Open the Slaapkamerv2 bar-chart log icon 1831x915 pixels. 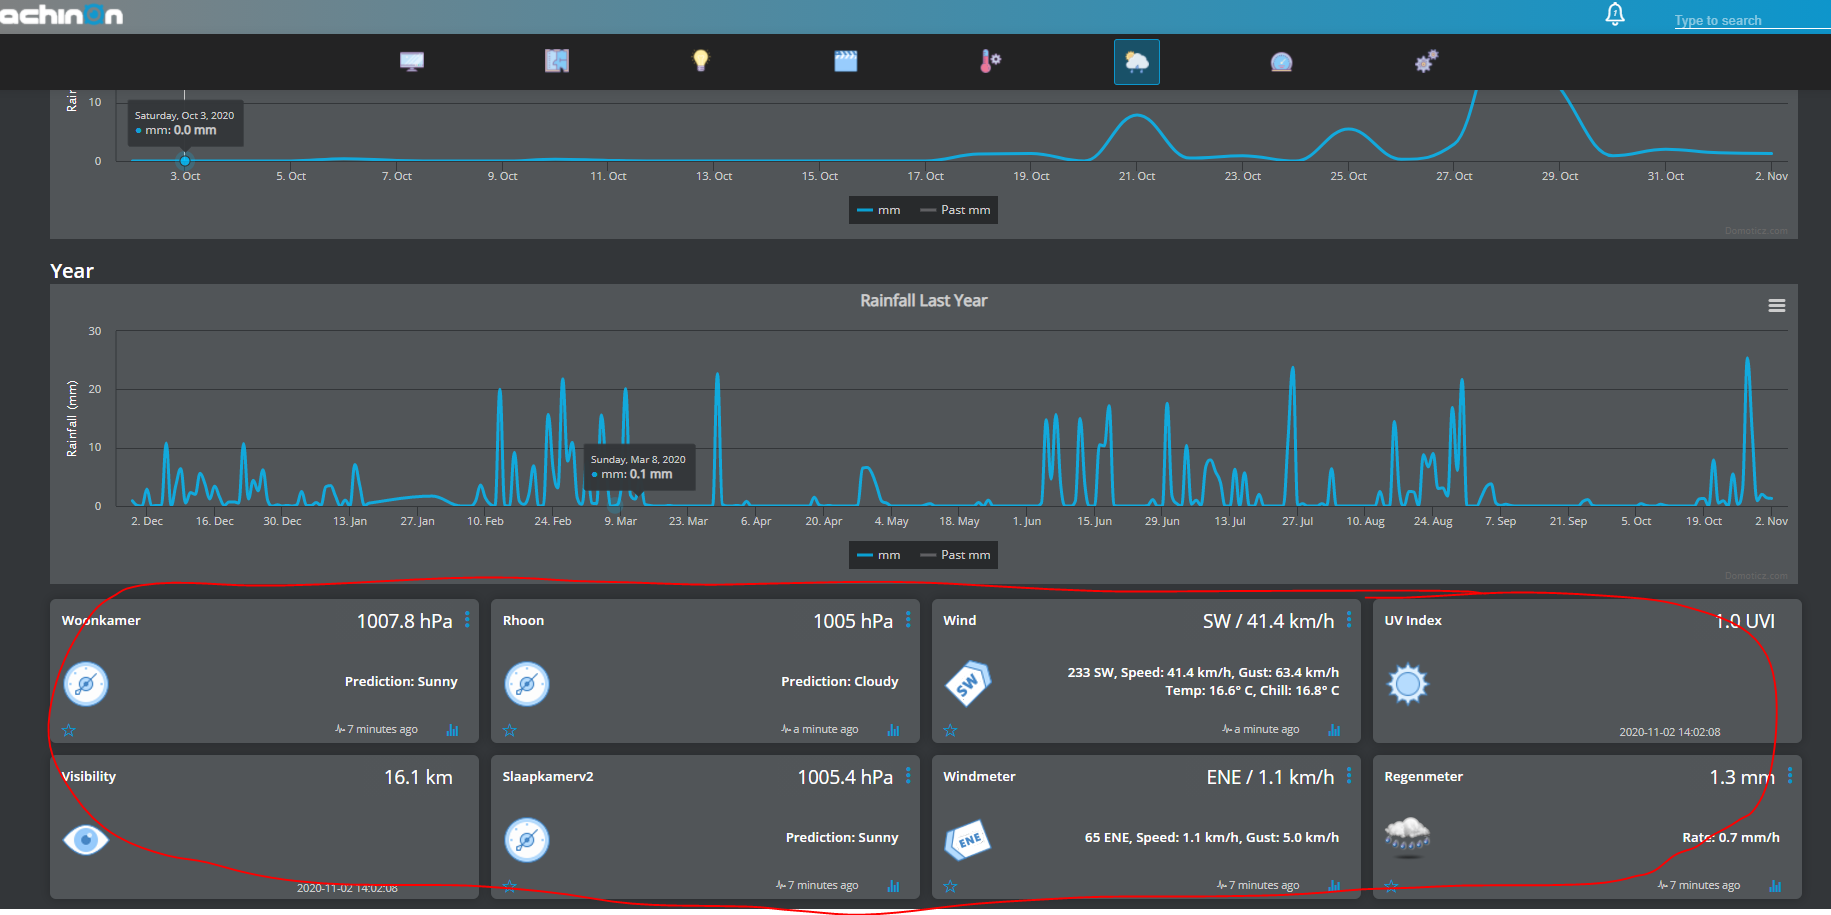[892, 886]
